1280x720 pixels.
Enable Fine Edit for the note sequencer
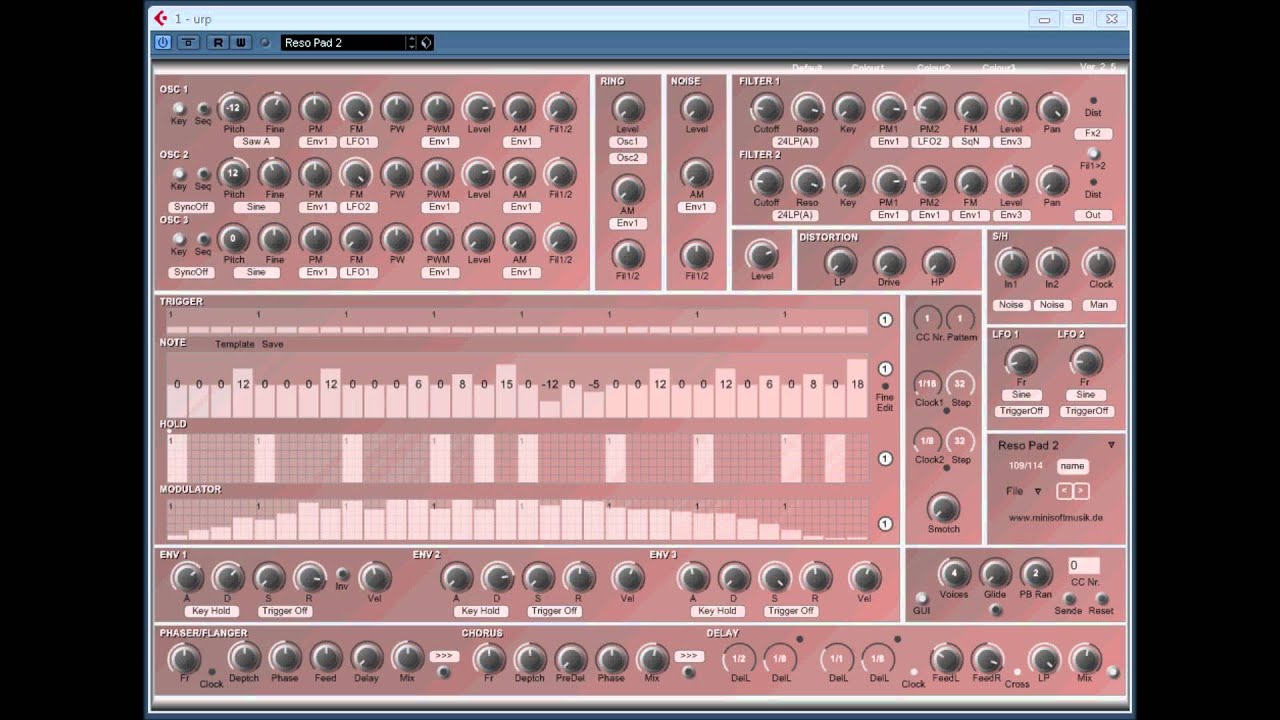coord(885,386)
